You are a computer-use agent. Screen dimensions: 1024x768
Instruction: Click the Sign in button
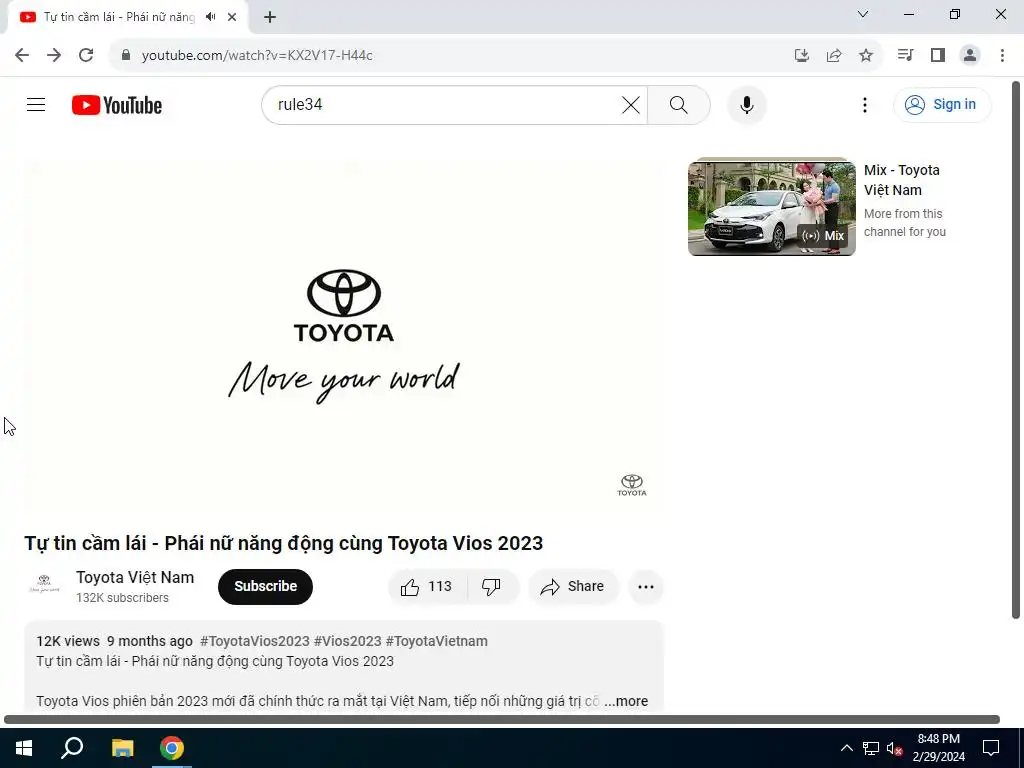click(x=942, y=104)
